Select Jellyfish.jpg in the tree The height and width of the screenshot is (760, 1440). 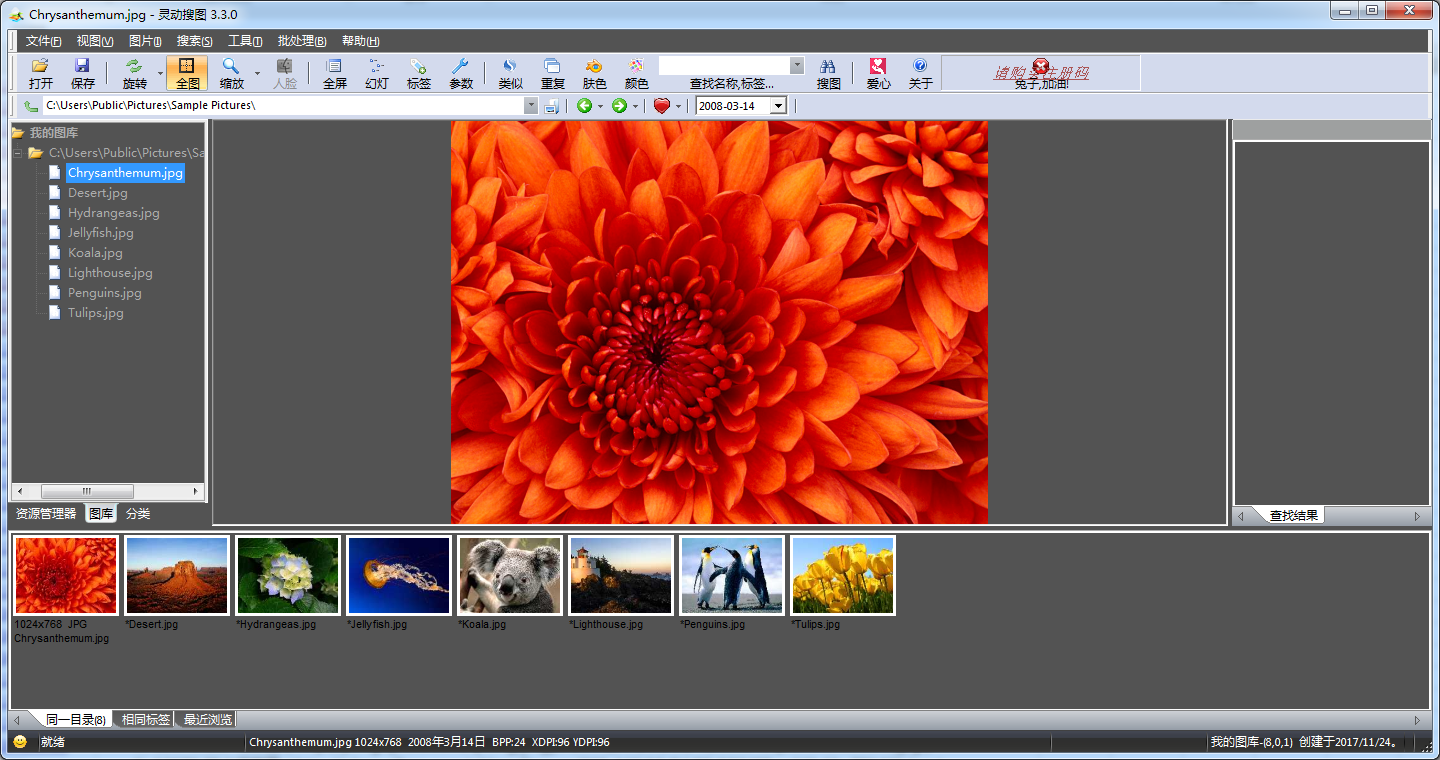(x=101, y=233)
